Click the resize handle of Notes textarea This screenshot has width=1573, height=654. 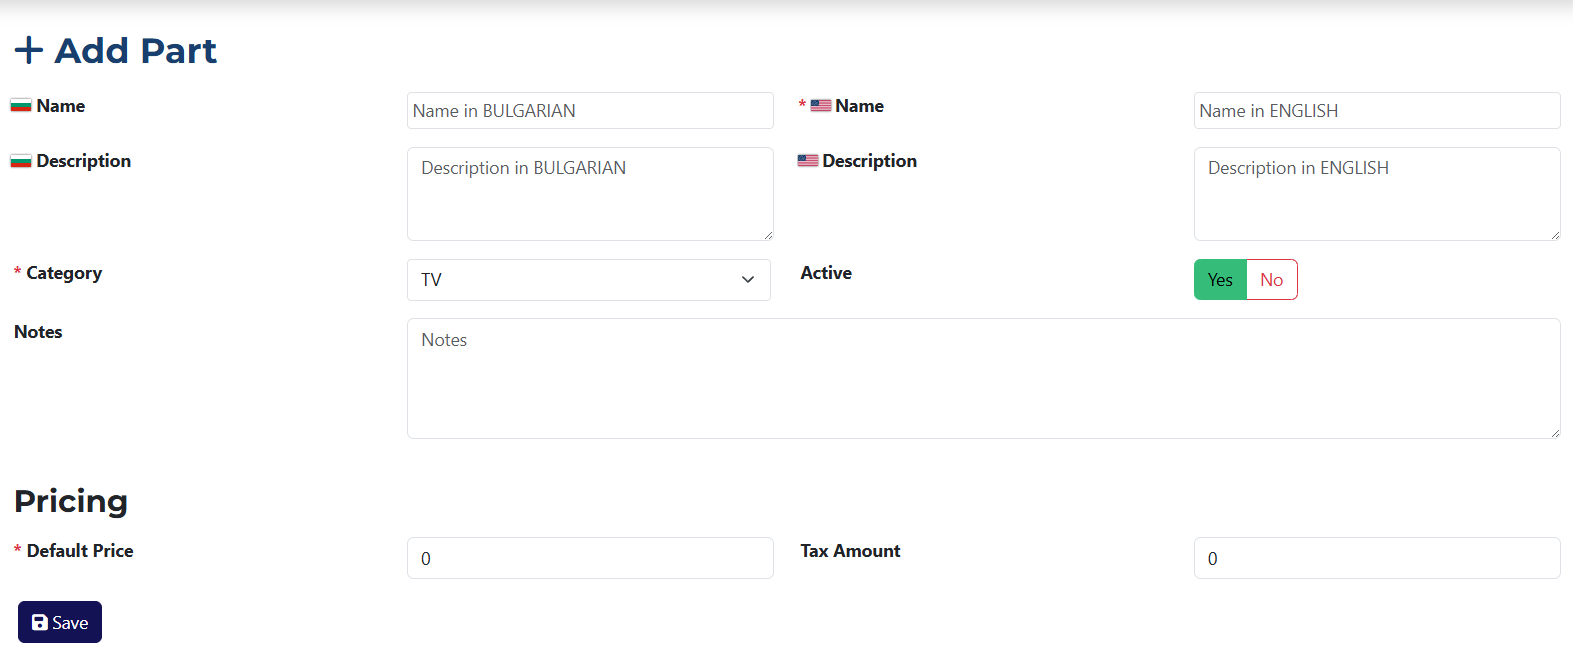[x=1555, y=432]
